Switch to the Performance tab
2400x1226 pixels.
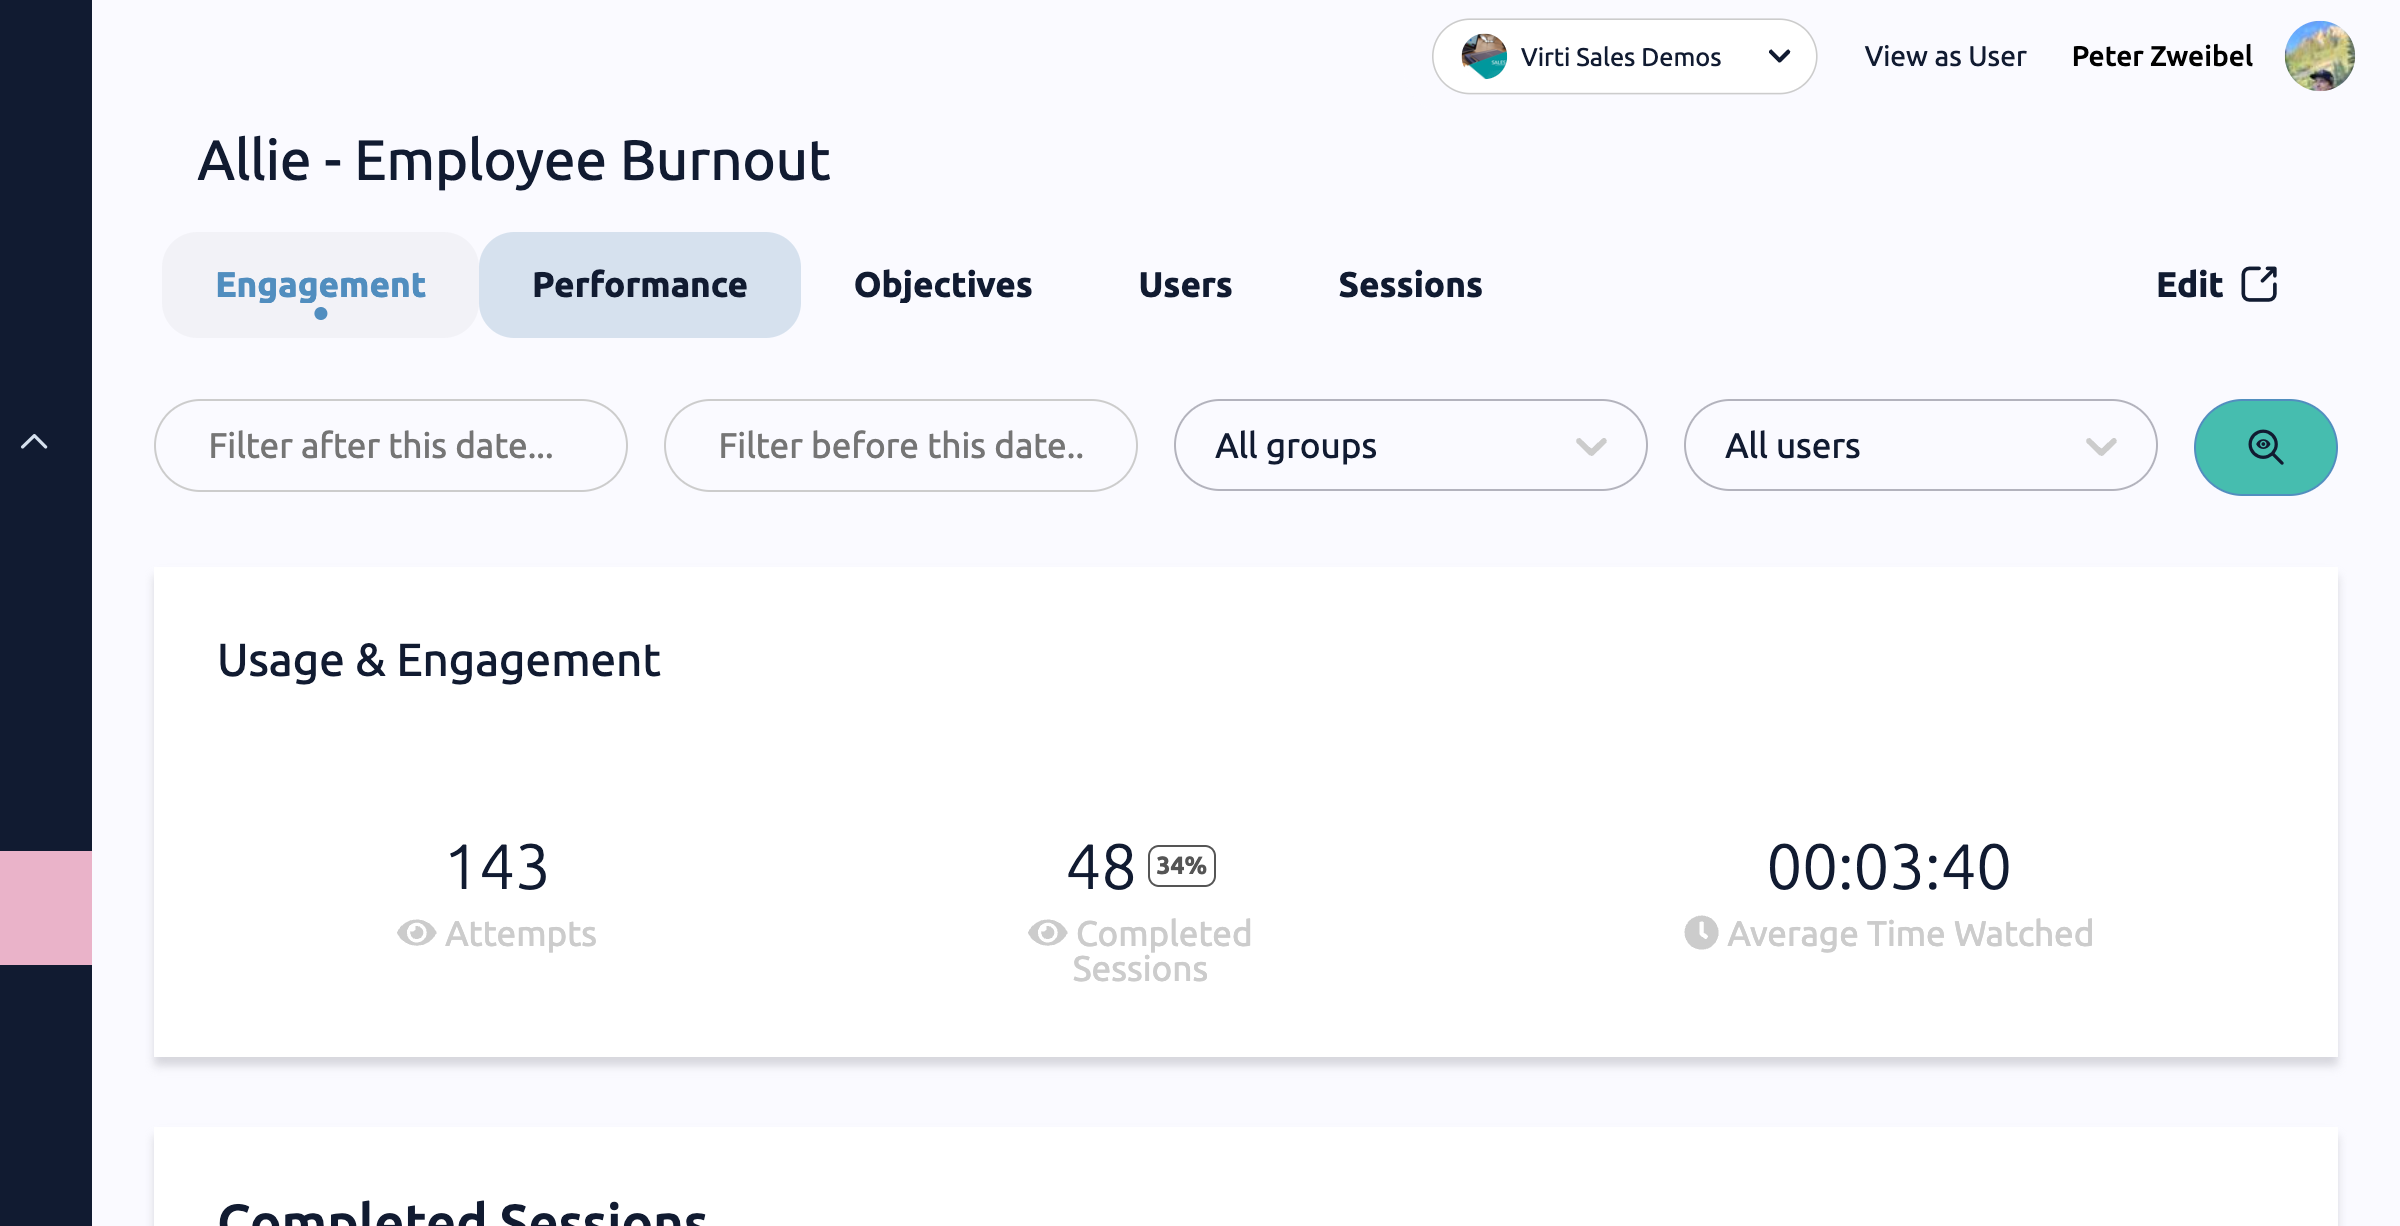(639, 285)
